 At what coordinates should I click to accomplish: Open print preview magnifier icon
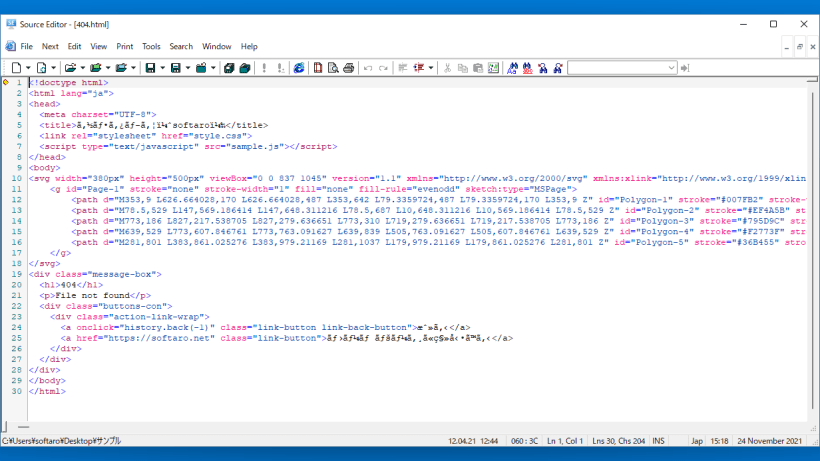pos(333,68)
